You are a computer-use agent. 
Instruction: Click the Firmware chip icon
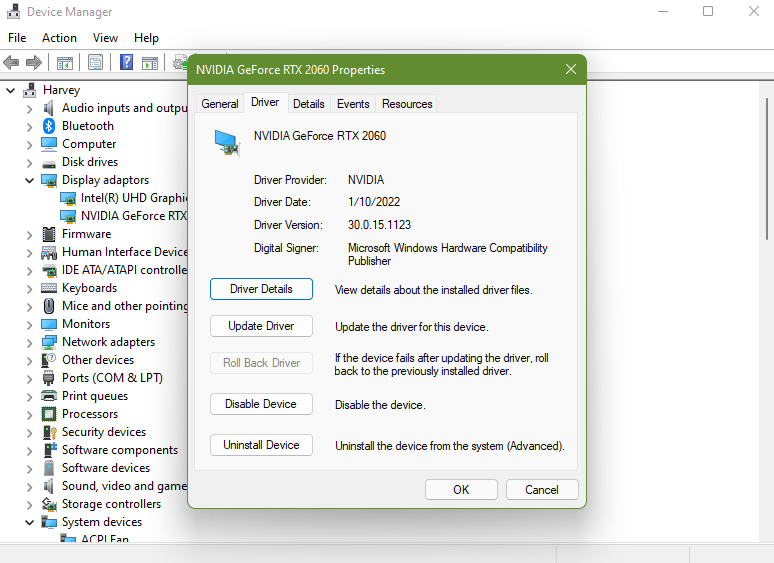point(49,234)
